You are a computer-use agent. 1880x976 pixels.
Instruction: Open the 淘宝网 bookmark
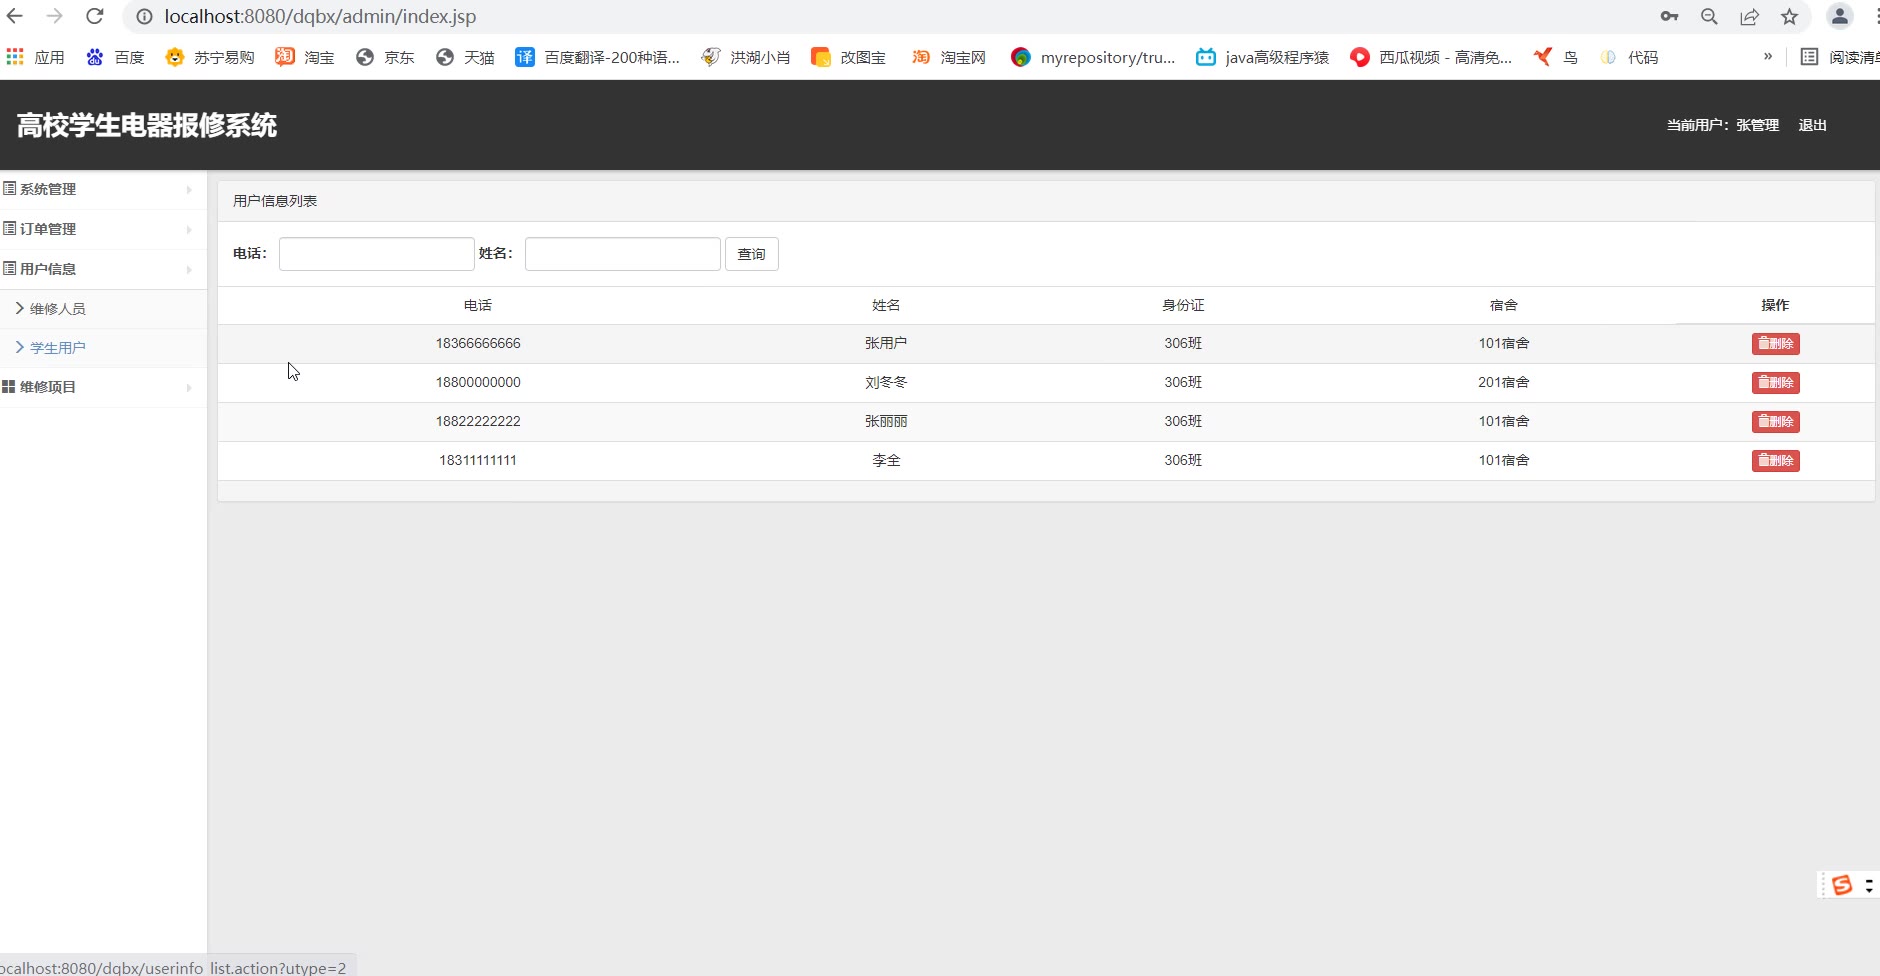[948, 57]
